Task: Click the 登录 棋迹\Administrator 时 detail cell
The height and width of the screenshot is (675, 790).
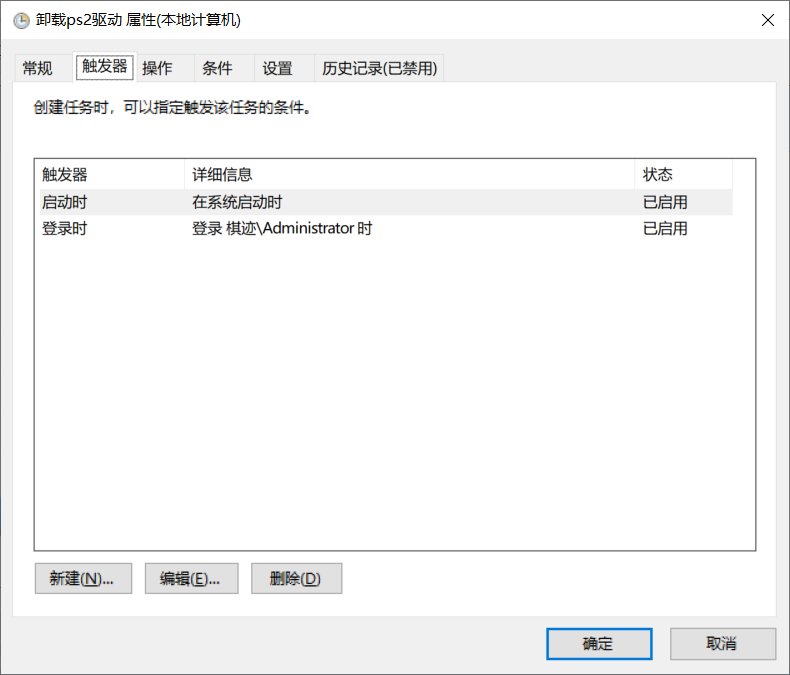Action: [x=282, y=228]
